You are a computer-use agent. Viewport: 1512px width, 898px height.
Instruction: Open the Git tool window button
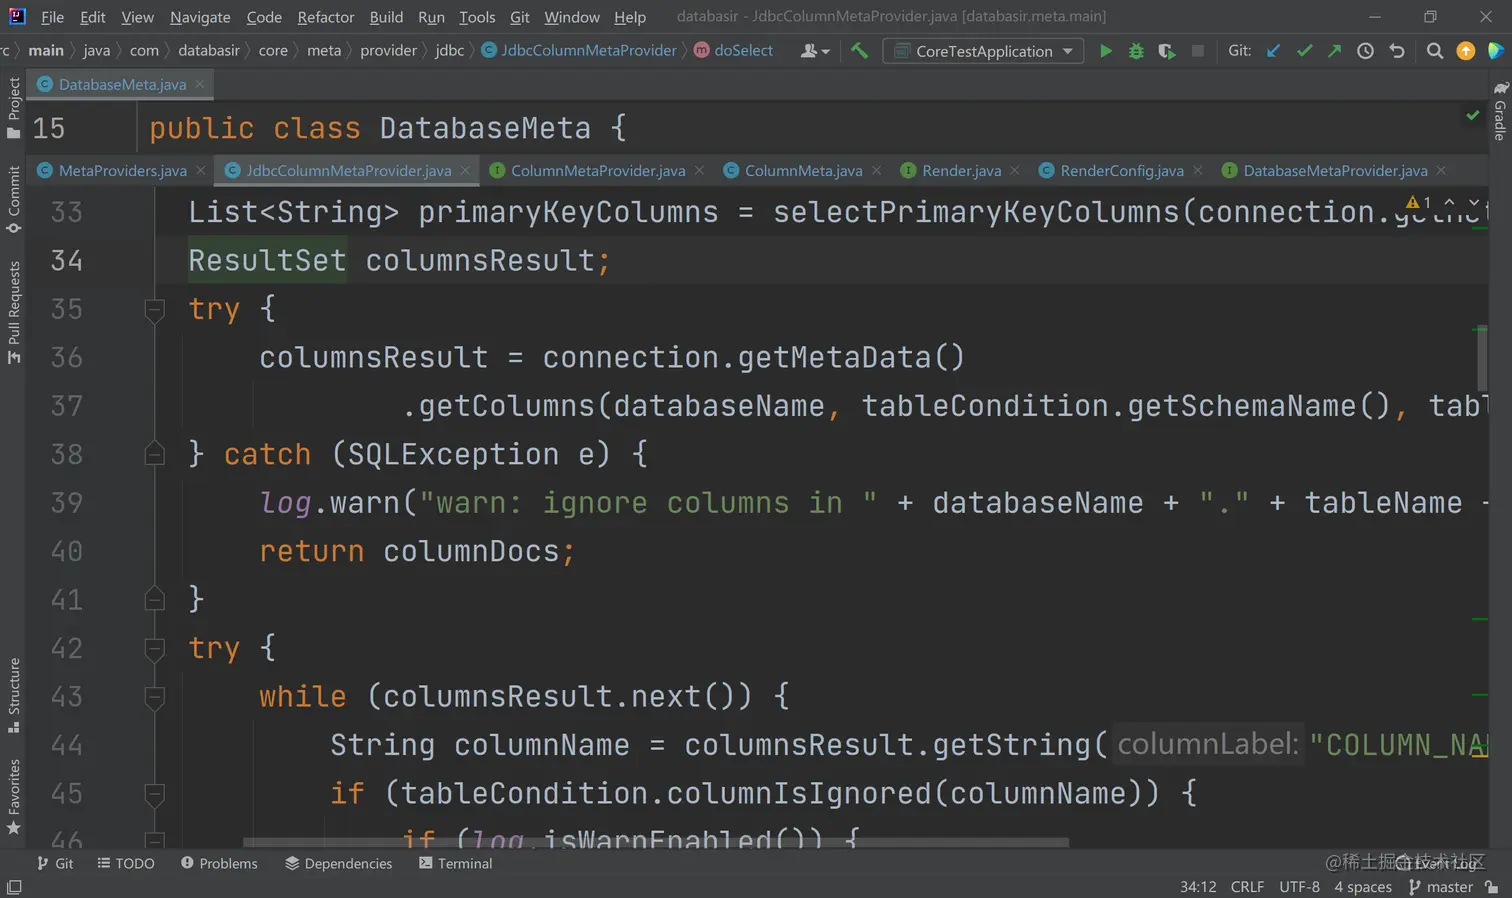coord(55,863)
